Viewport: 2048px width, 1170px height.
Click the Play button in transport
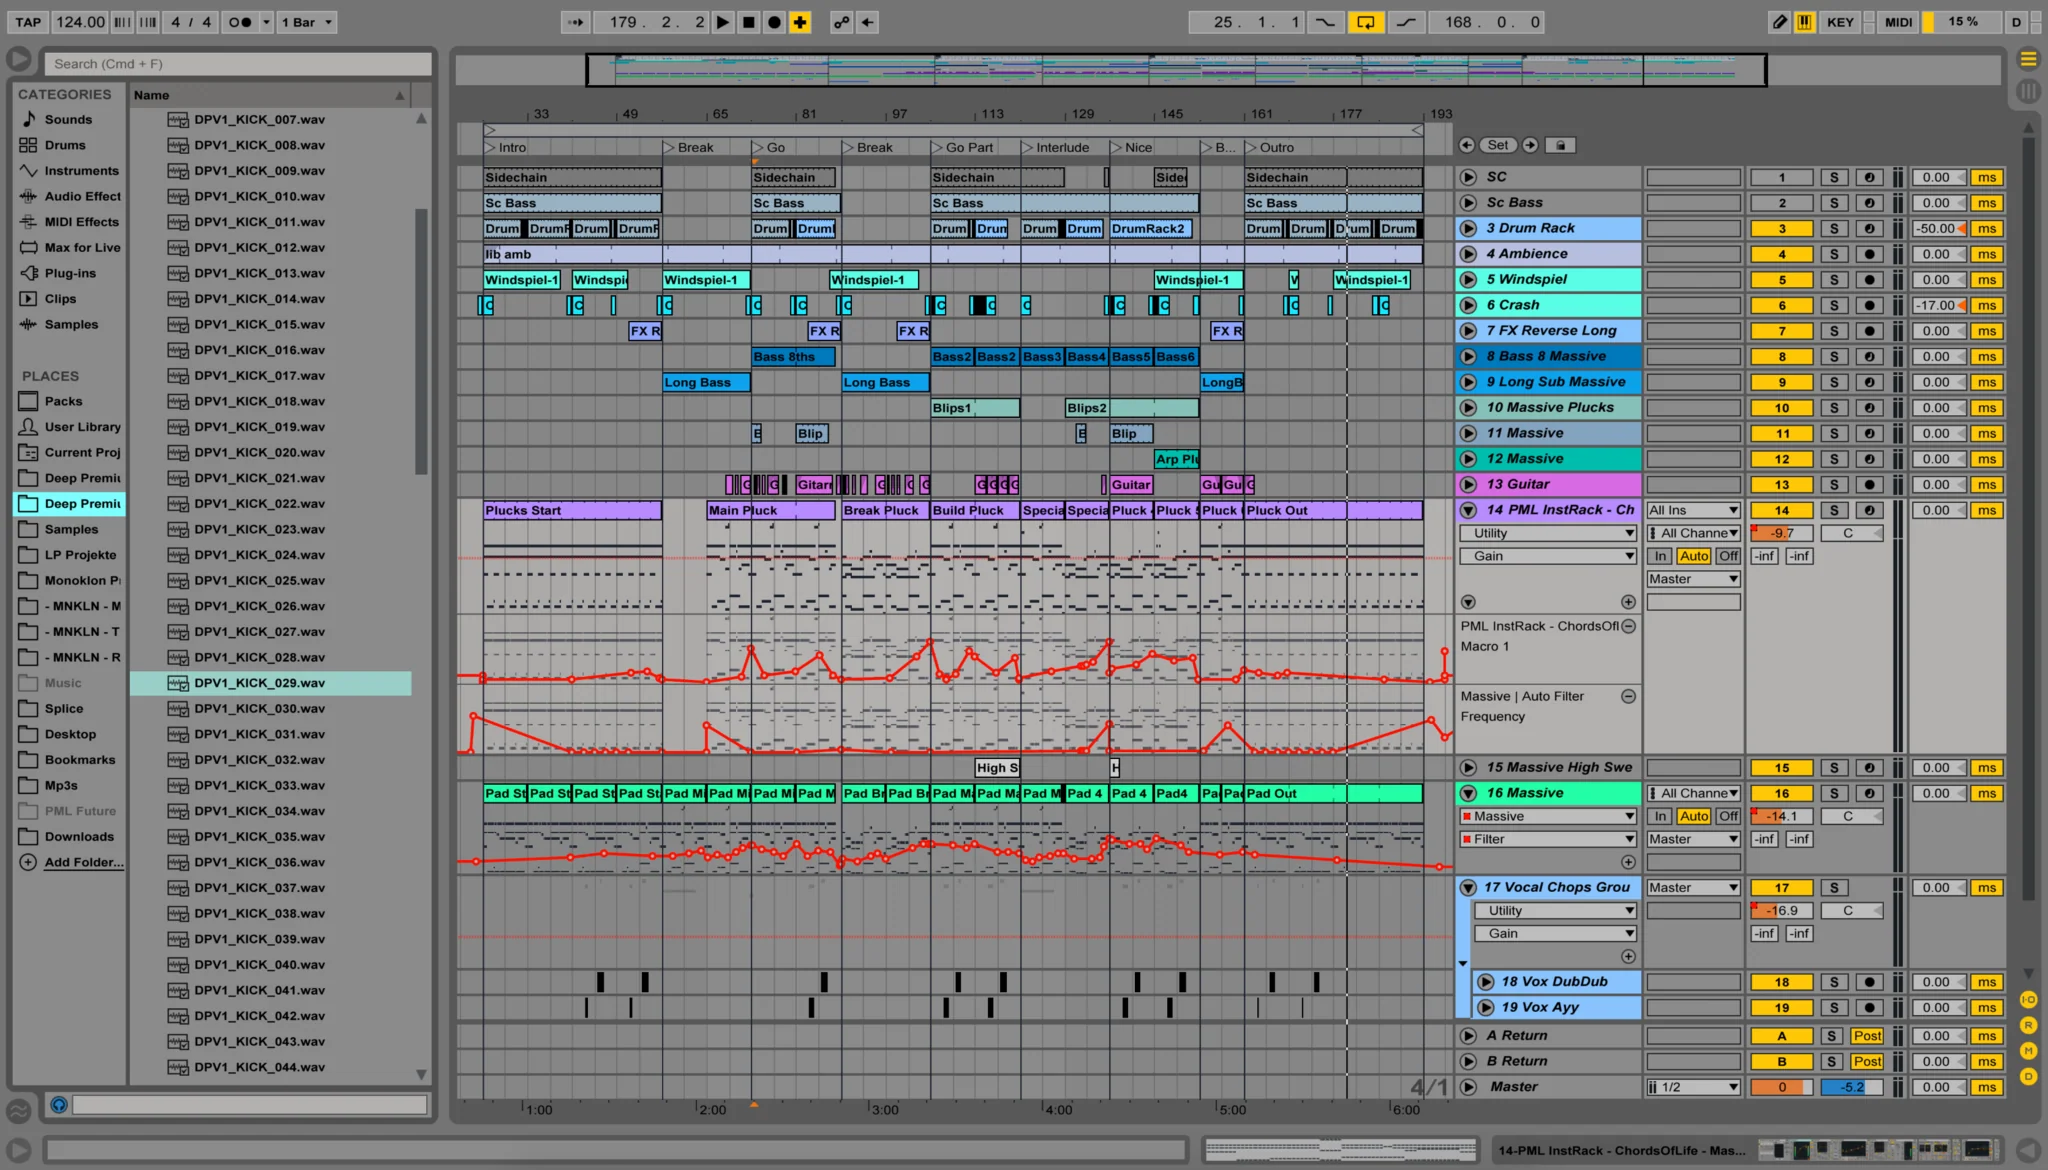[722, 22]
